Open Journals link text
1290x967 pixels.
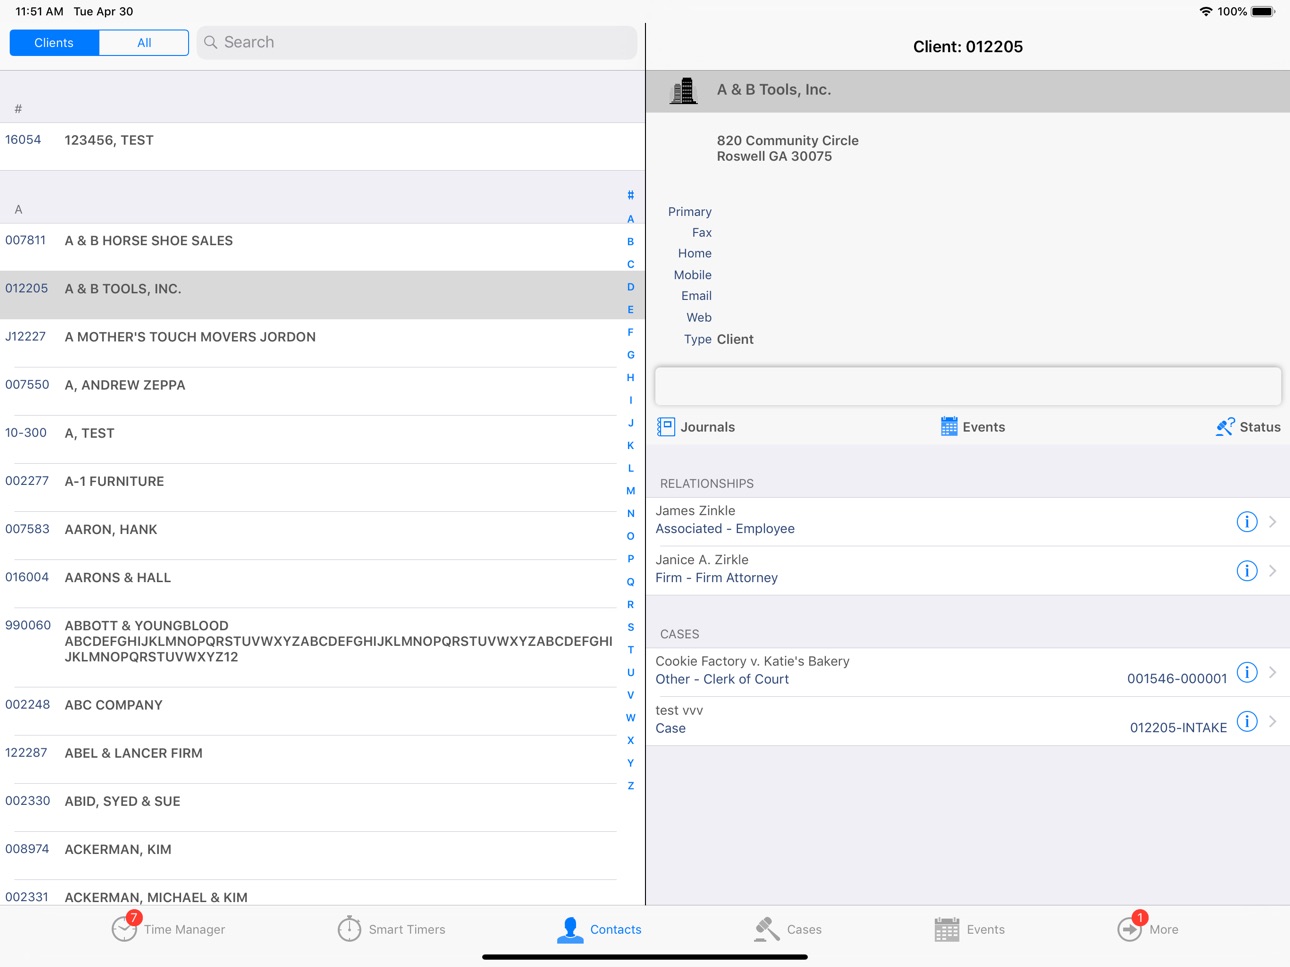click(708, 427)
